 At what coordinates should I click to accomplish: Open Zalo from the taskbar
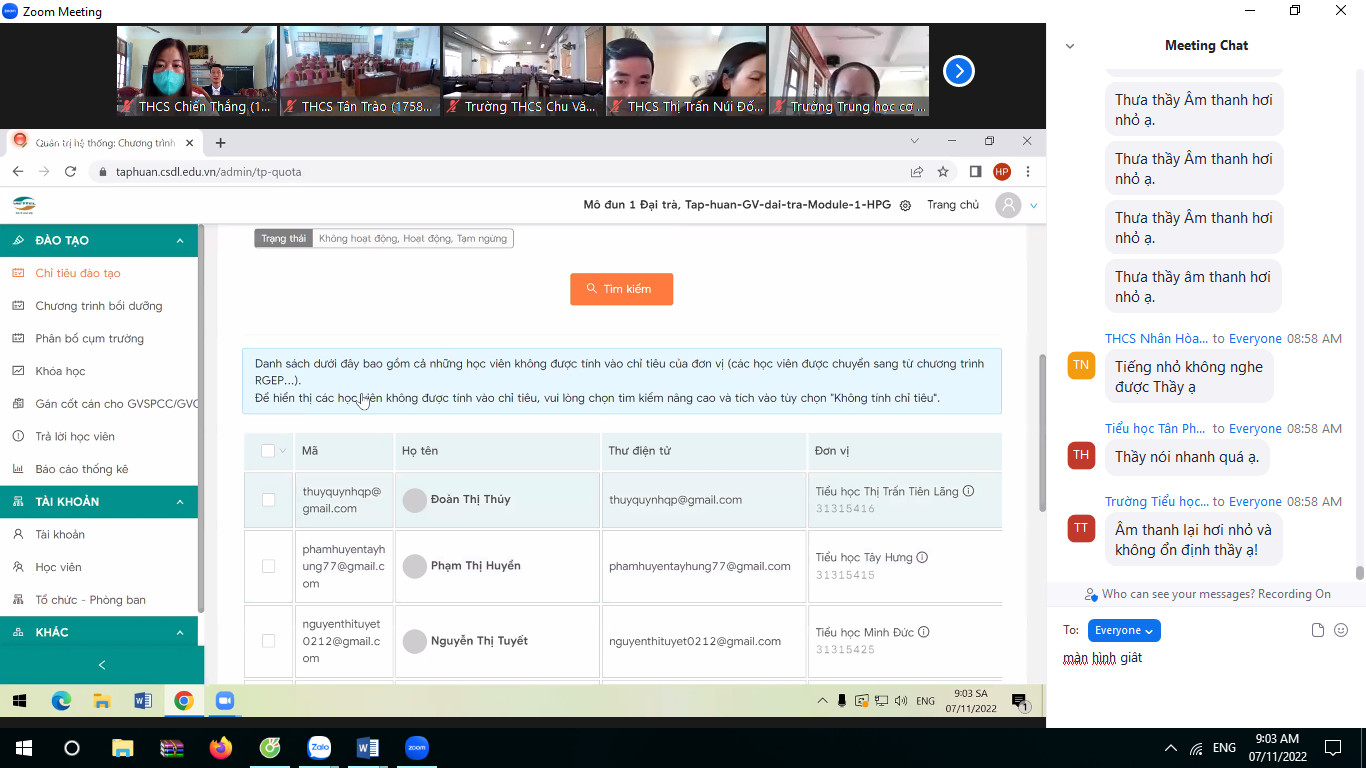click(x=319, y=747)
